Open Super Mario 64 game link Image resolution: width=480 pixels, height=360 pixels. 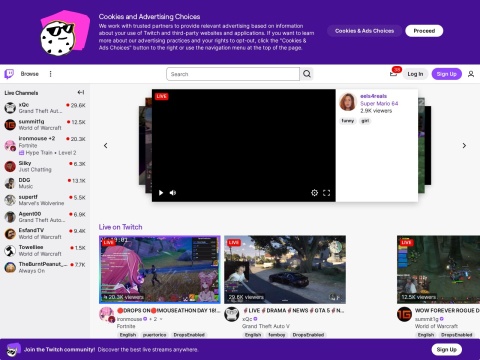tap(379, 103)
